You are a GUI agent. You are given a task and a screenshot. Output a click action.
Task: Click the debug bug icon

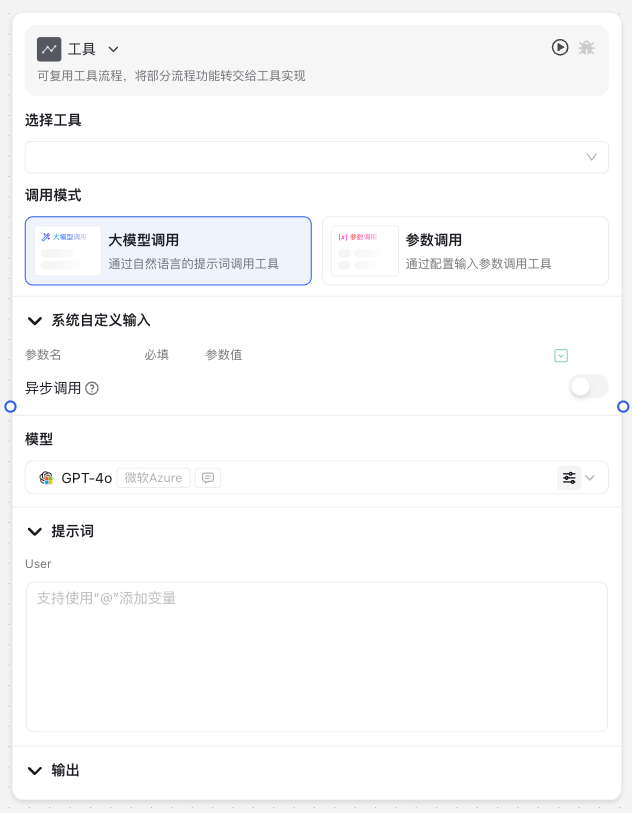[587, 48]
